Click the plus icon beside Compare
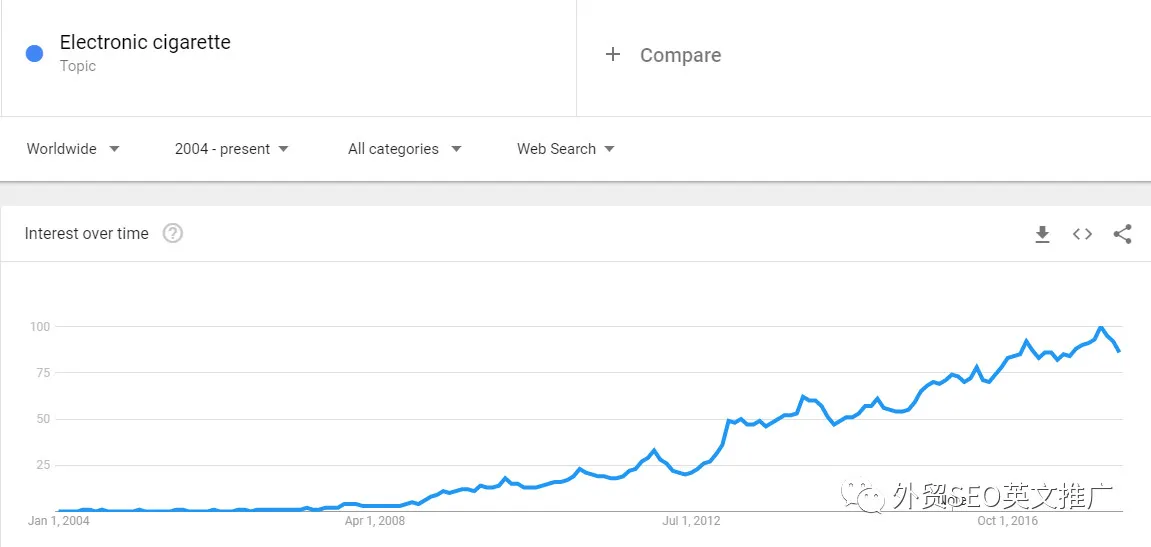 point(613,55)
